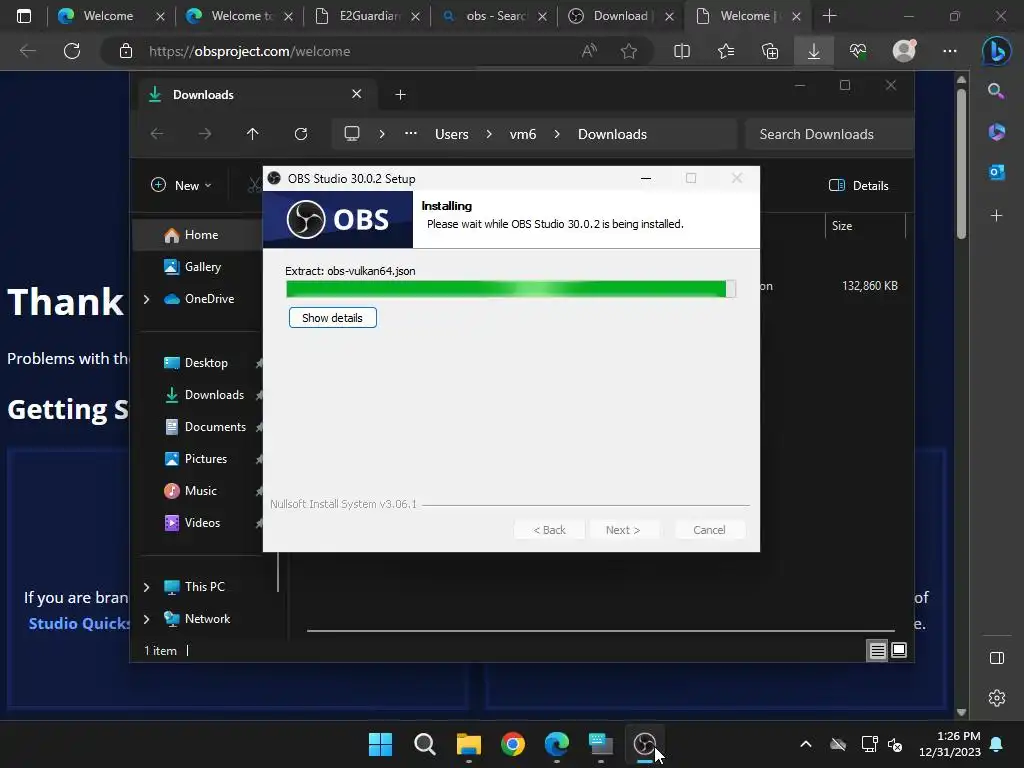Viewport: 1024px width, 768px height.
Task: Expand the OneDrive tree node
Action: pos(146,299)
